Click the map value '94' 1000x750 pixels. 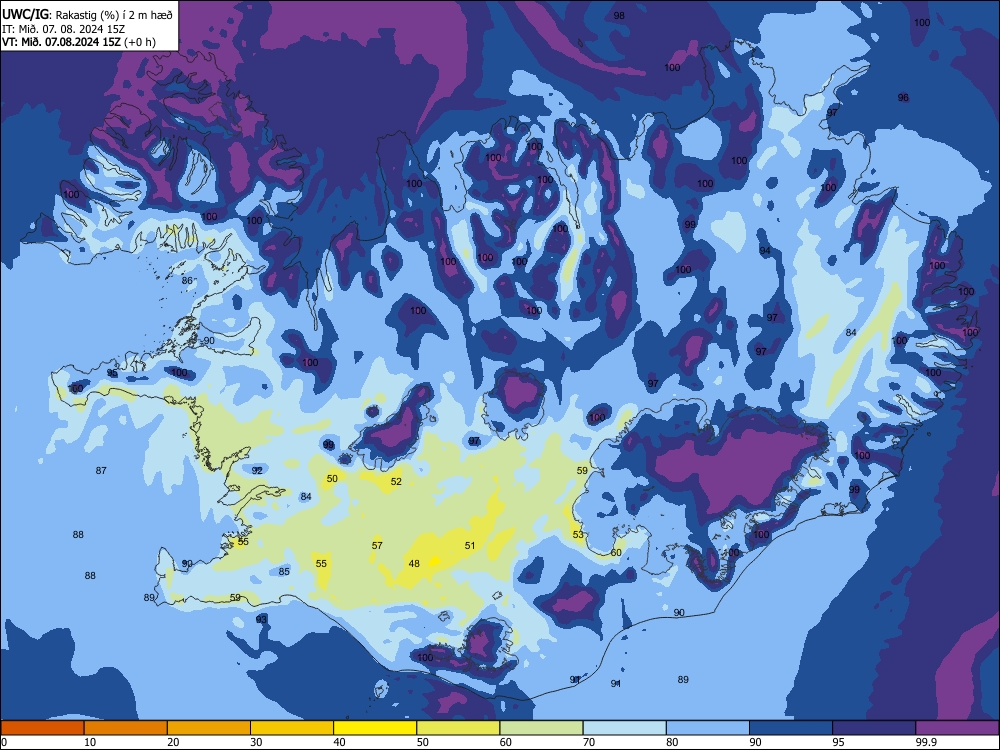point(765,251)
